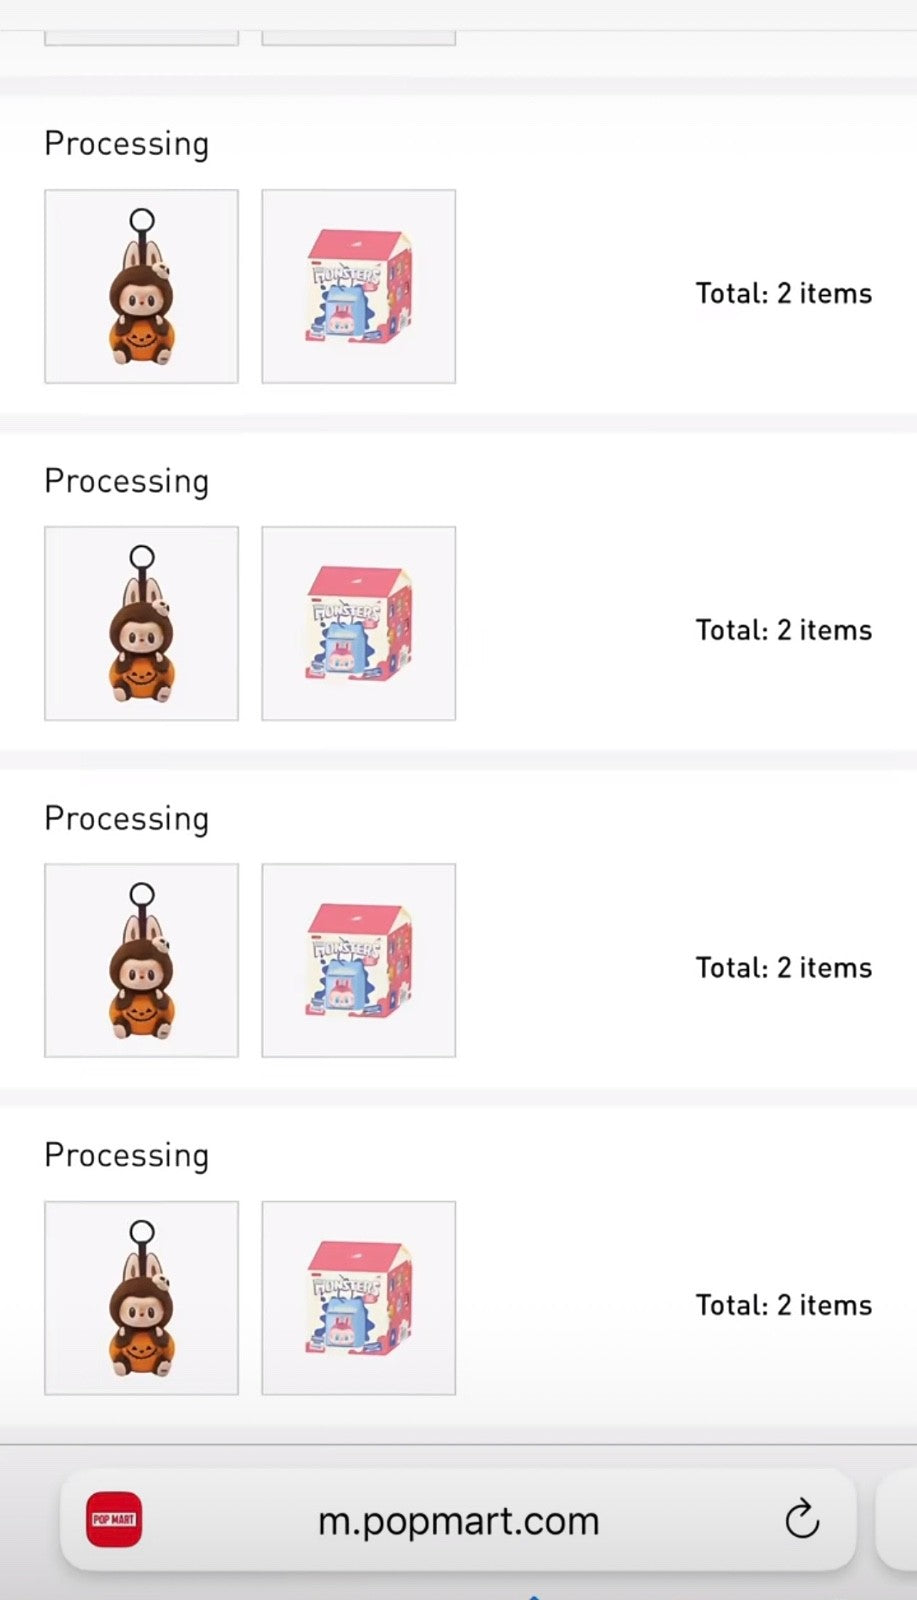This screenshot has width=917, height=1600.
Task: Tap "Total: 2 items" on fourth Processing order
Action: [x=784, y=1305]
